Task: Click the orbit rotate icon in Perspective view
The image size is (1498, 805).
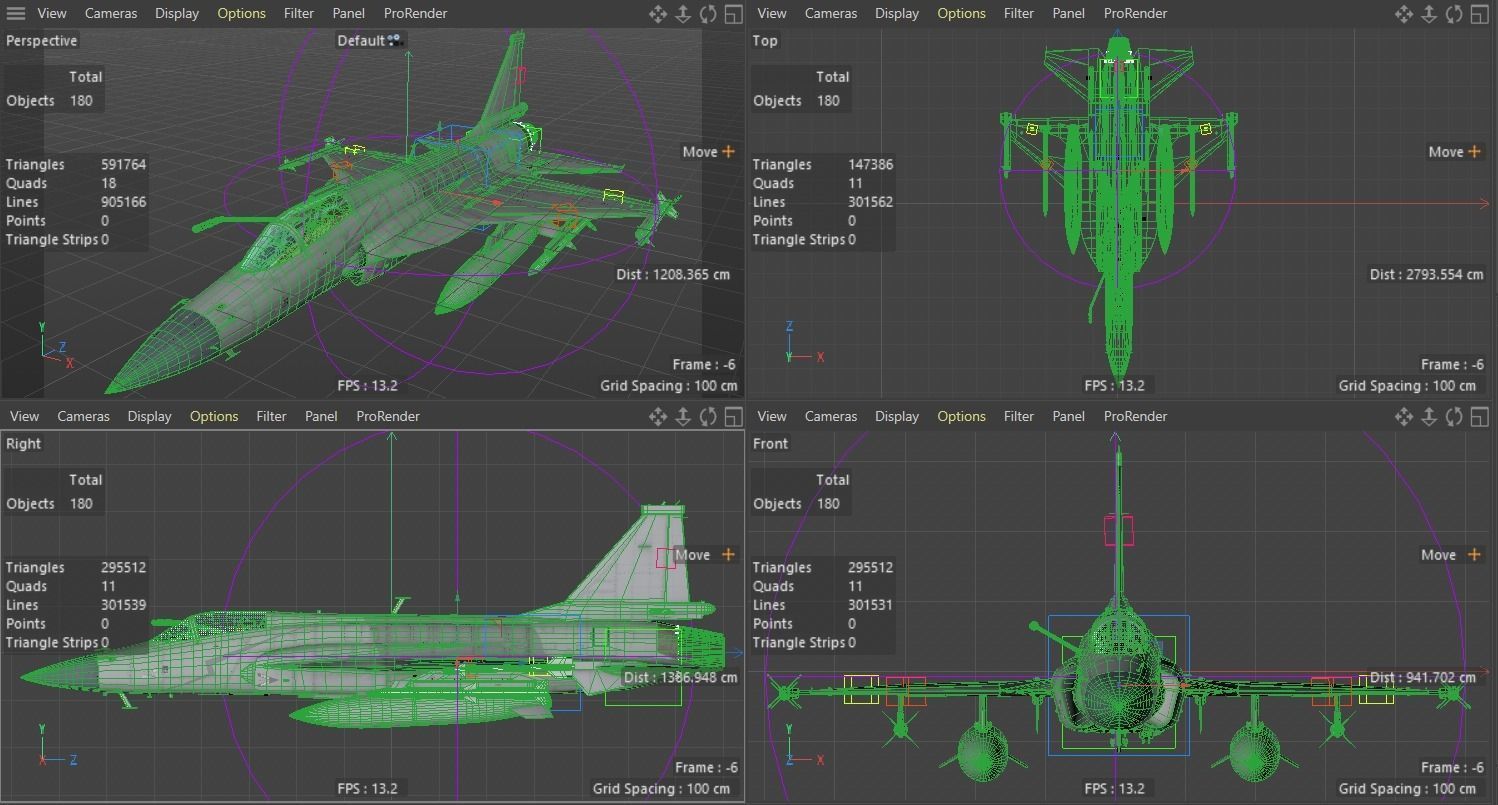Action: (708, 13)
